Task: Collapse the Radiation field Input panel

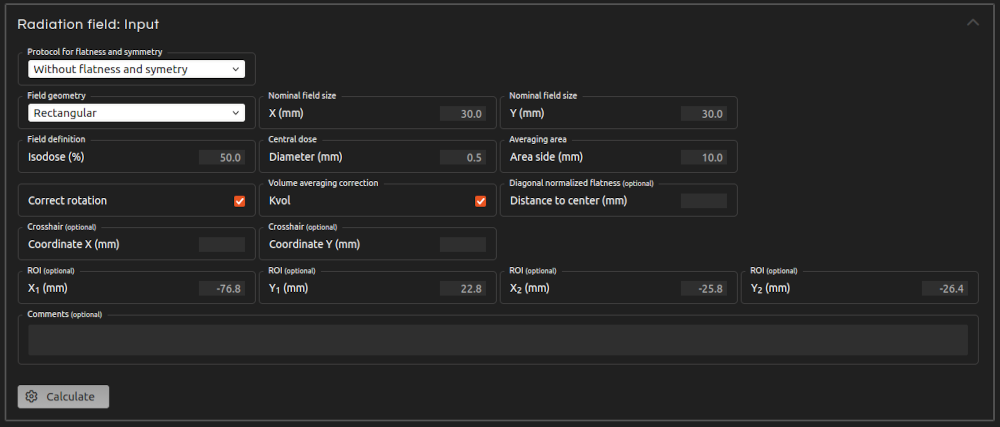Action: 973,23
